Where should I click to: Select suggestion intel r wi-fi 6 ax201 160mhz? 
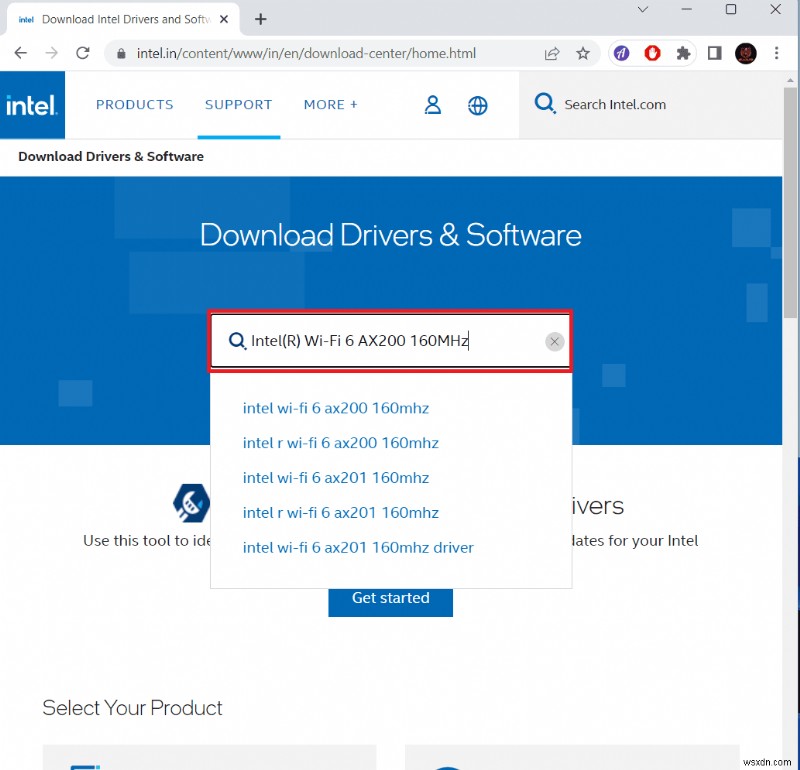[341, 512]
